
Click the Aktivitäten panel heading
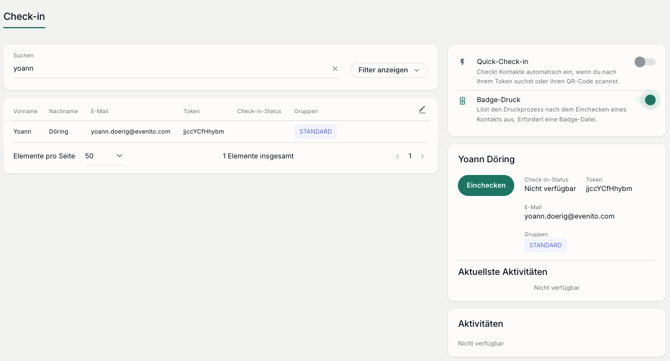pyautogui.click(x=480, y=324)
